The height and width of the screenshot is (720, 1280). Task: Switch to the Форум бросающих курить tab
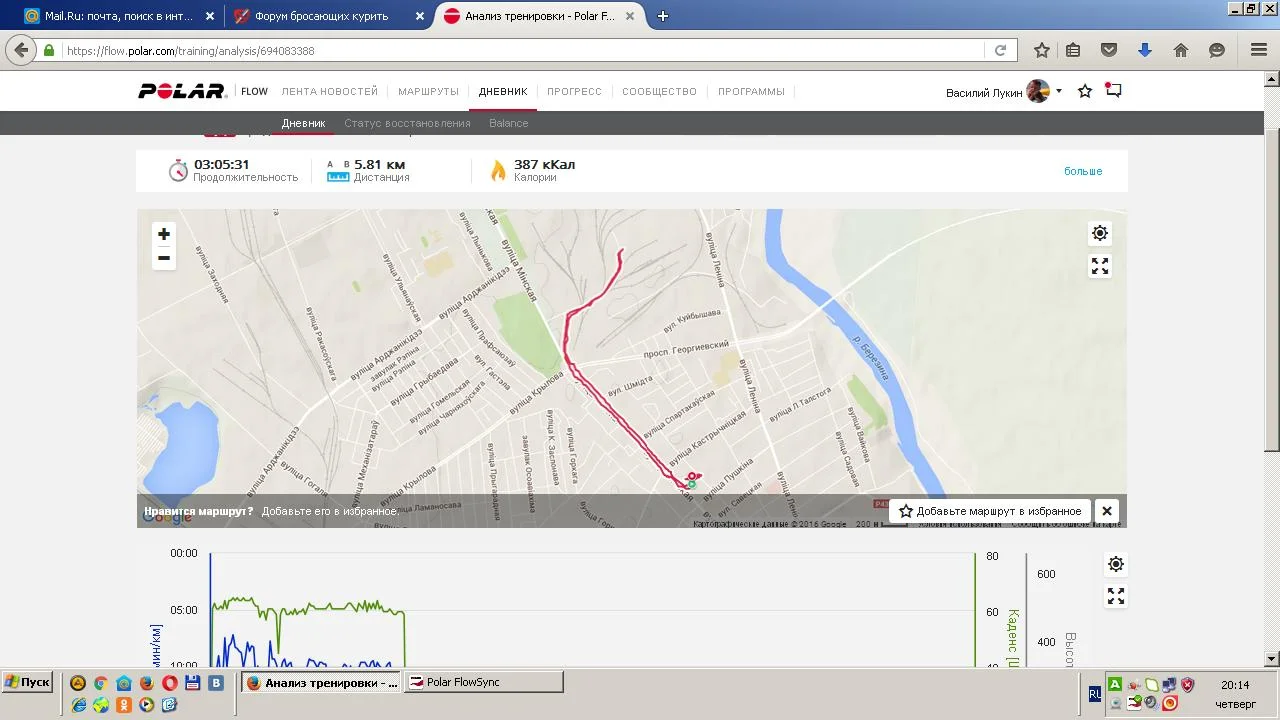point(320,16)
